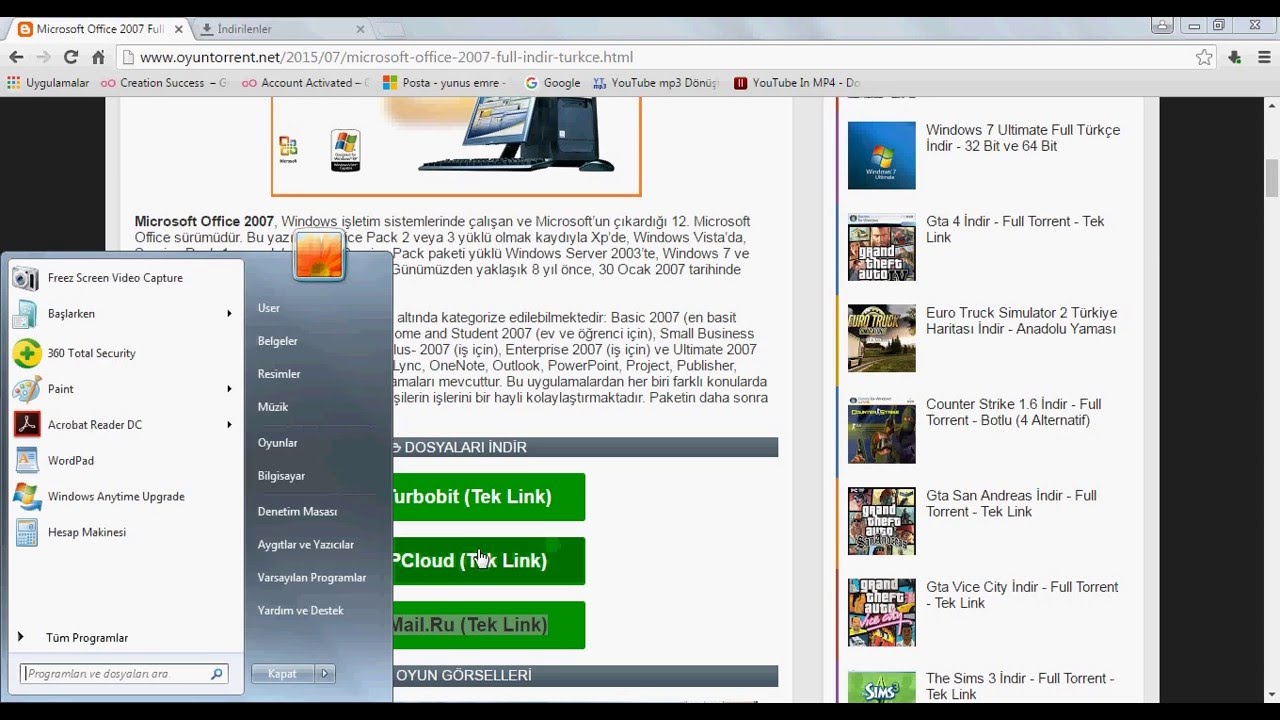Viewport: 1280px width, 720px height.
Task: Expand Paint recent files arrow
Action: point(229,389)
